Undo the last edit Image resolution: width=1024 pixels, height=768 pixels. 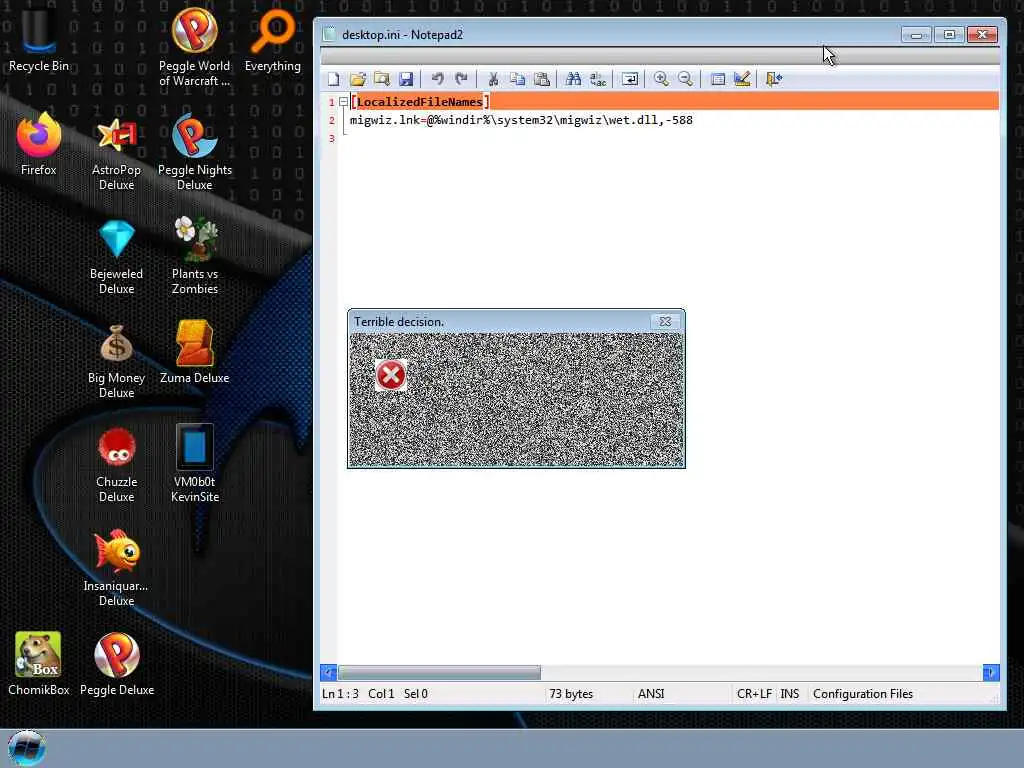pyautogui.click(x=438, y=79)
